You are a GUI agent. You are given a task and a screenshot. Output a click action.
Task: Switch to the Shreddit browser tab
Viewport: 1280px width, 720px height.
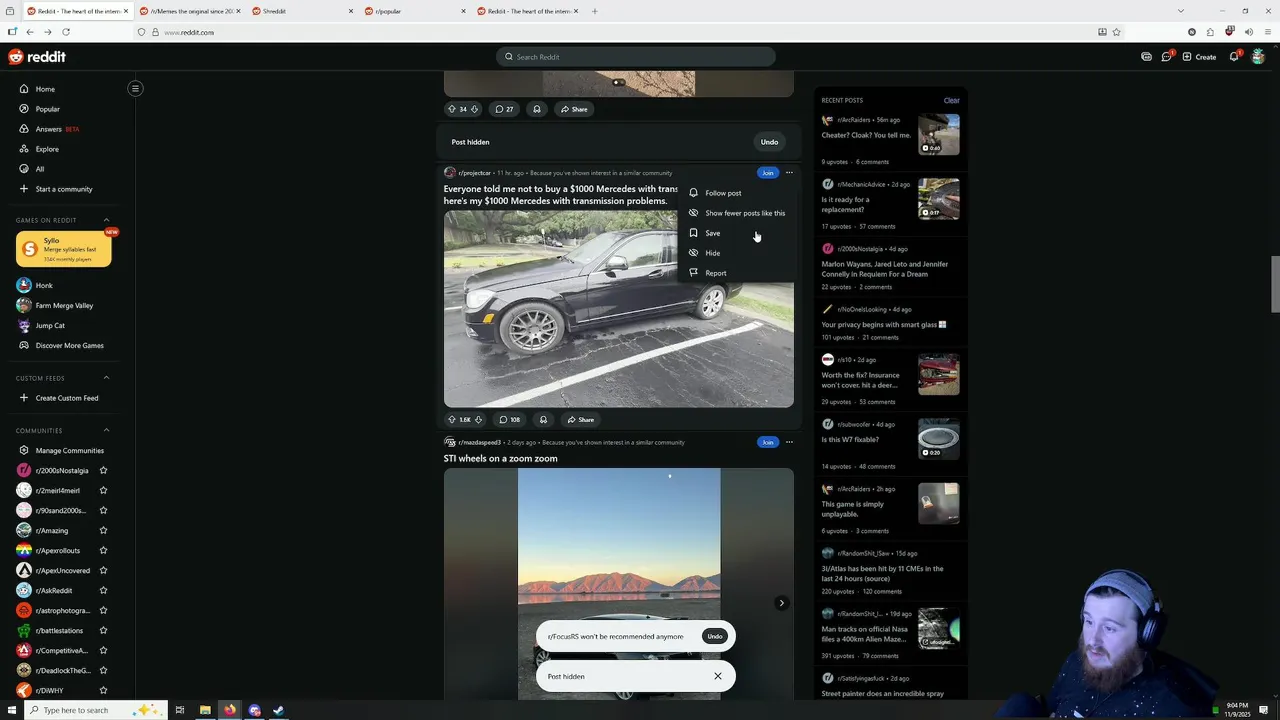(x=302, y=11)
